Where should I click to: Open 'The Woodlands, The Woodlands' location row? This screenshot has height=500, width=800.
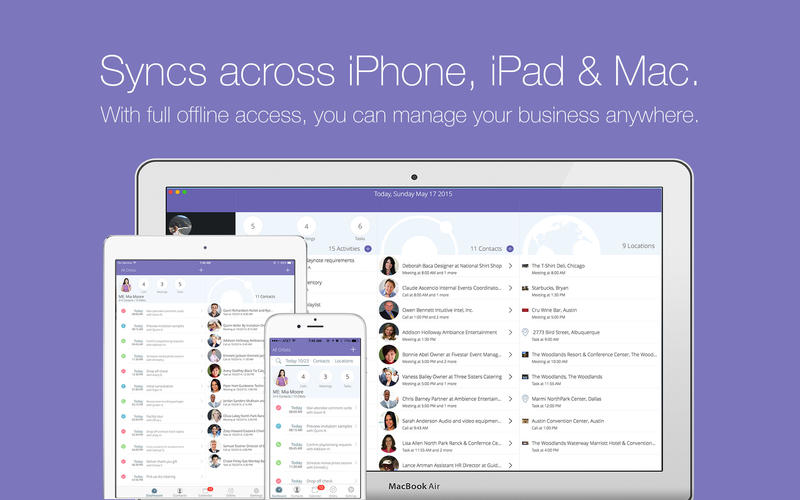(589, 379)
